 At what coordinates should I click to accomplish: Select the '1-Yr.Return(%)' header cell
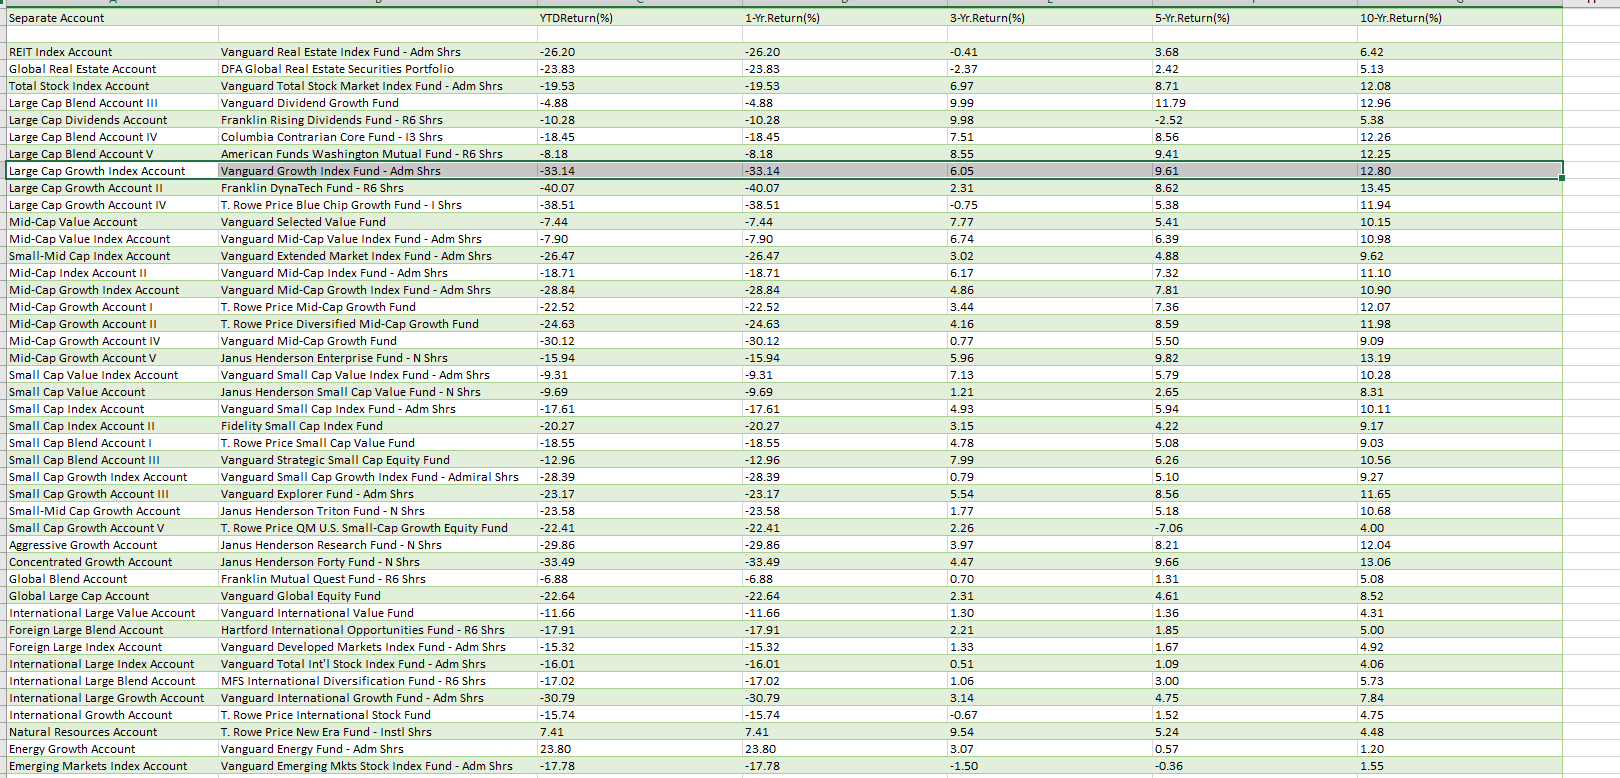(x=845, y=18)
